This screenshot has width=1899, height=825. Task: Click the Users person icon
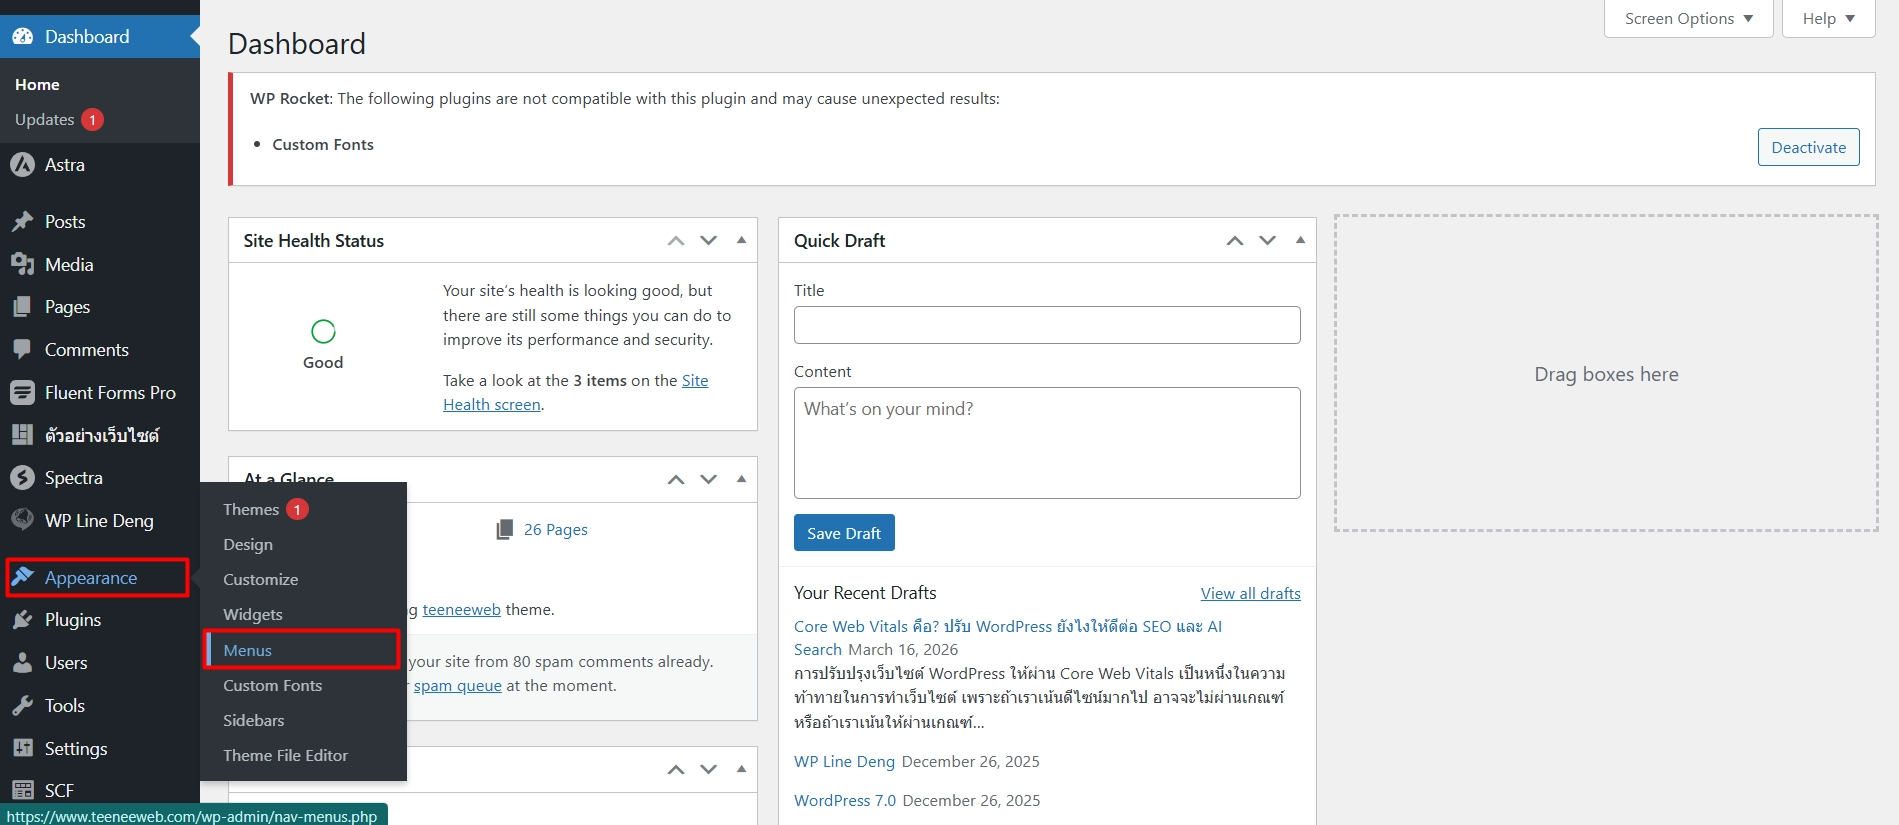click(22, 663)
